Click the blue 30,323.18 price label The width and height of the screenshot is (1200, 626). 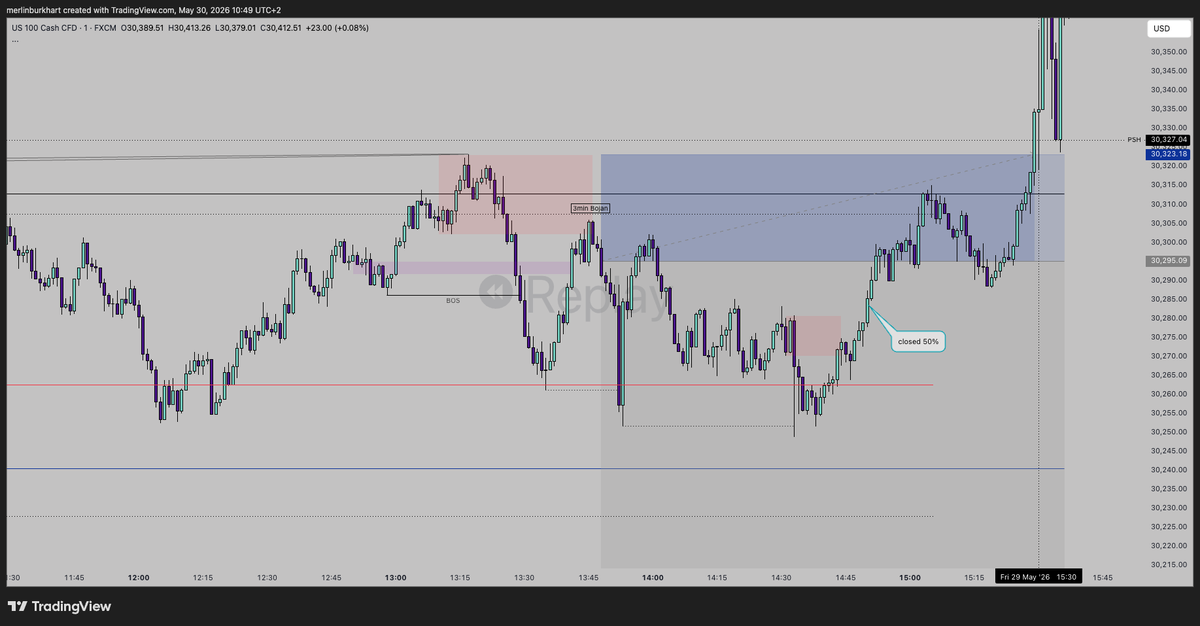tap(1167, 154)
